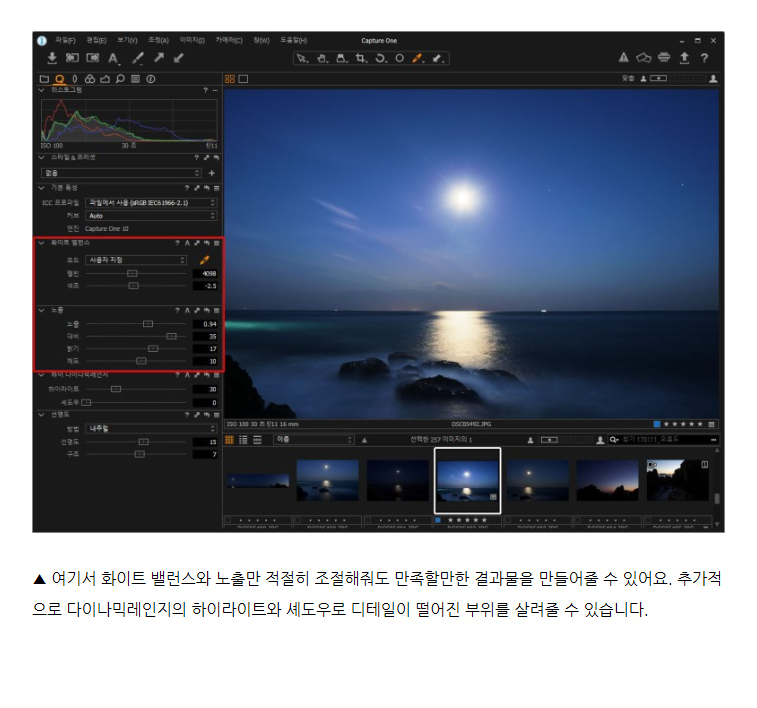The height and width of the screenshot is (708, 757).
Task: Switch viewer to multi-view grid icon
Action: click(x=230, y=79)
